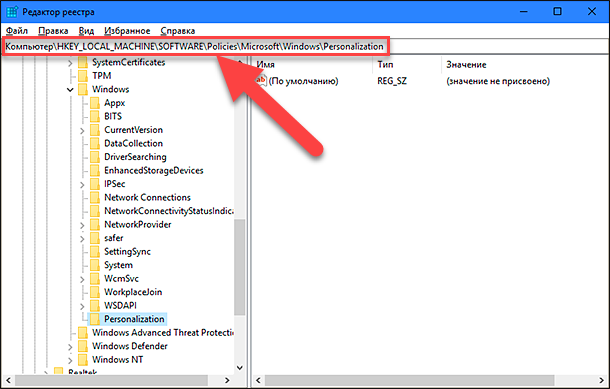Screen dimensions: 610x389
Task: Click the DriverSearching folder icon
Action: coord(95,157)
